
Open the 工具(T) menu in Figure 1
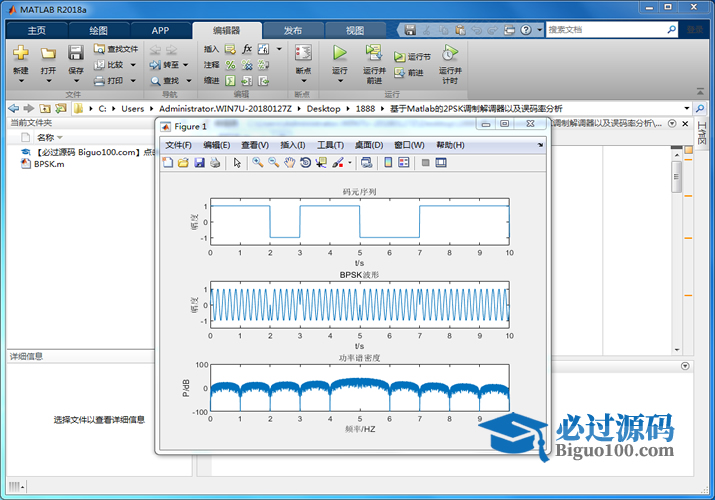330,145
